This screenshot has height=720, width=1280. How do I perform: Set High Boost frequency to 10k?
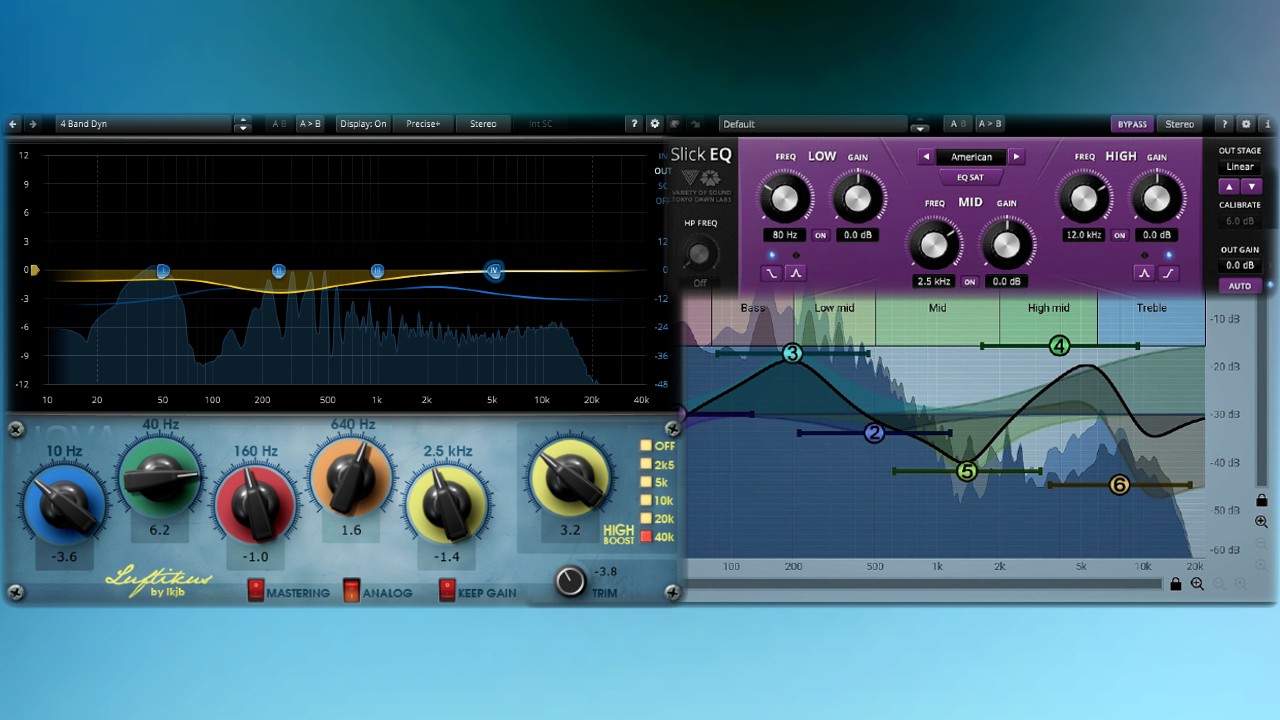pyautogui.click(x=646, y=500)
